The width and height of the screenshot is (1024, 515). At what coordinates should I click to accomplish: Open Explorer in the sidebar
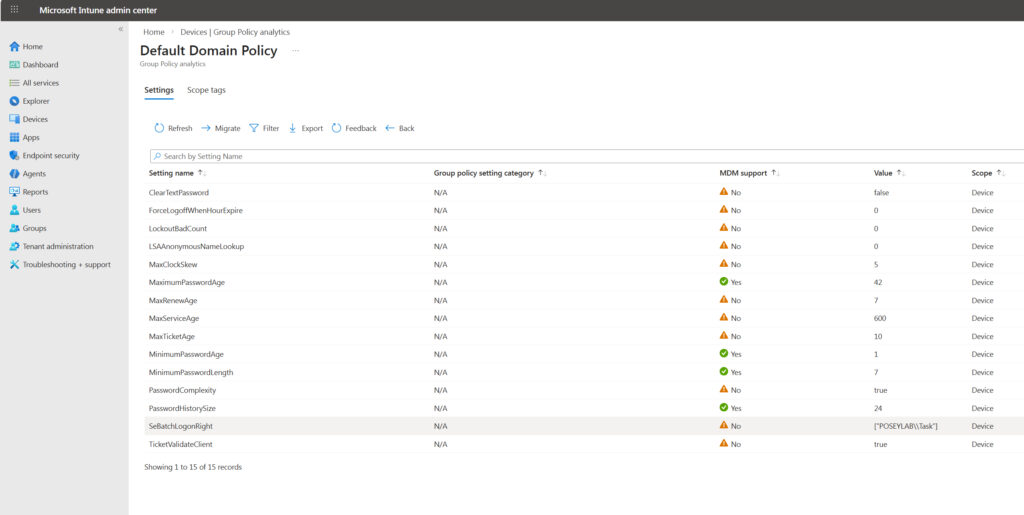click(x=29, y=101)
